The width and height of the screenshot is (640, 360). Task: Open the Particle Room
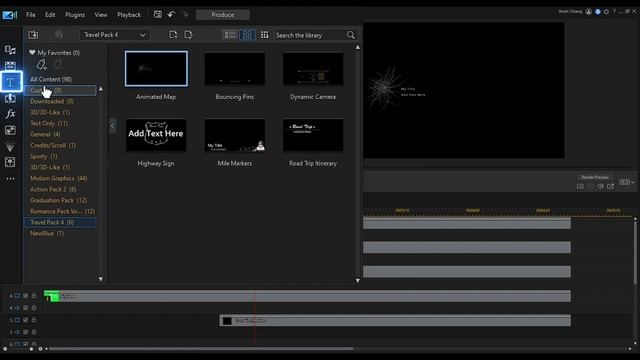tap(10, 146)
